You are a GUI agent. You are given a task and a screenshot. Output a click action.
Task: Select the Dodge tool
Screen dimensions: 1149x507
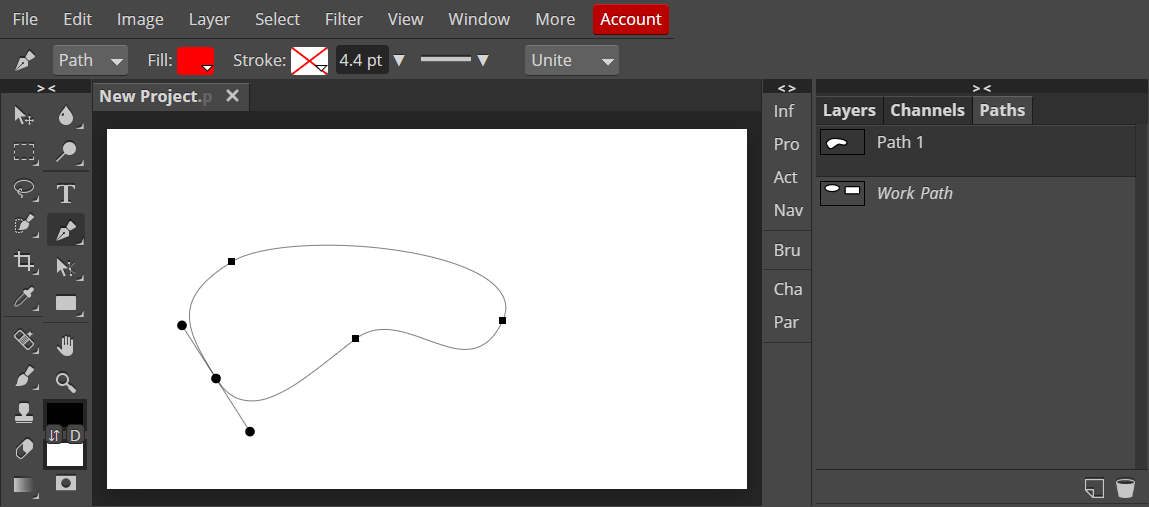coord(67,152)
